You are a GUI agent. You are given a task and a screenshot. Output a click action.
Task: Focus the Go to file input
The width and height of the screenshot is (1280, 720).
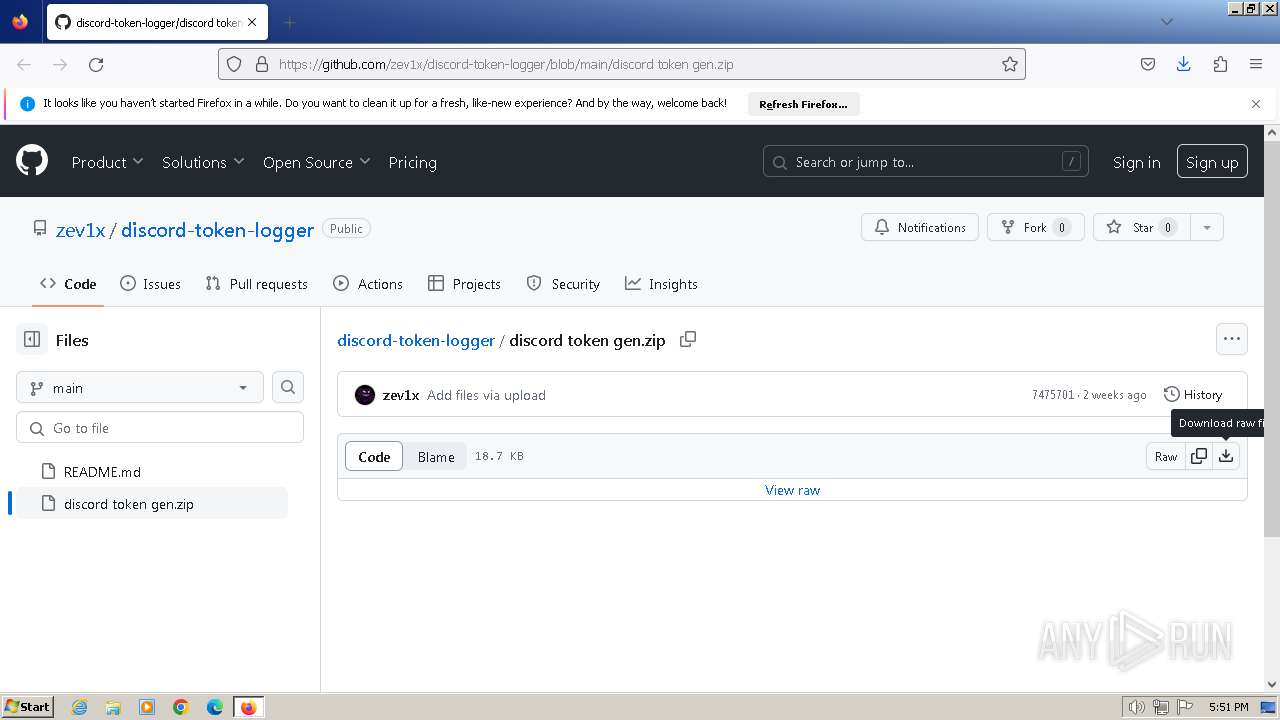tap(160, 428)
